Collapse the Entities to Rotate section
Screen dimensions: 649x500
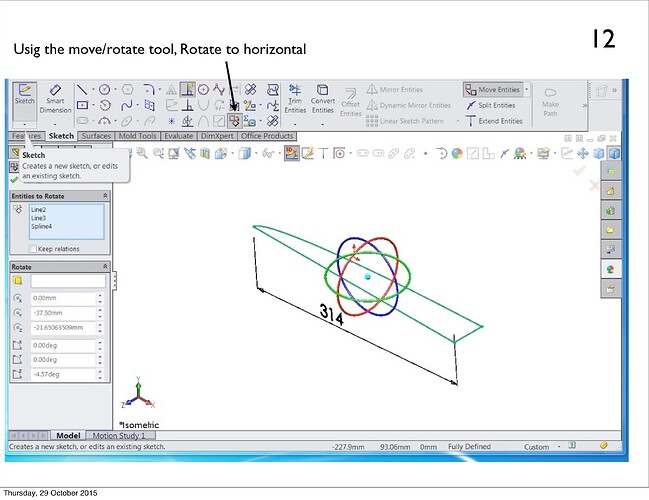click(x=106, y=196)
